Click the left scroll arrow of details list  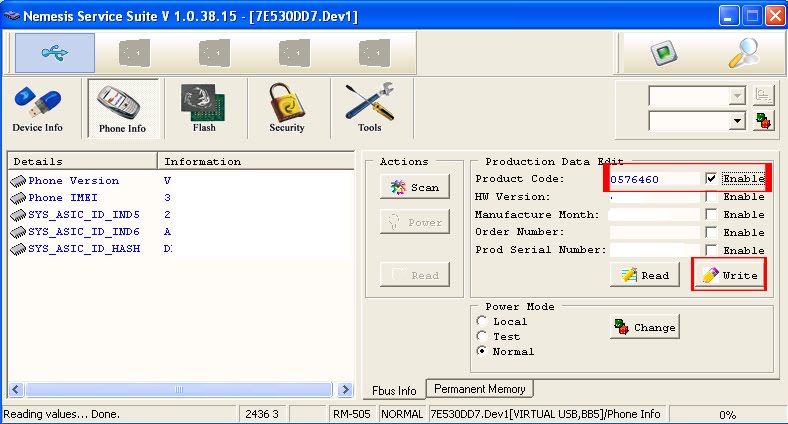click(x=16, y=389)
